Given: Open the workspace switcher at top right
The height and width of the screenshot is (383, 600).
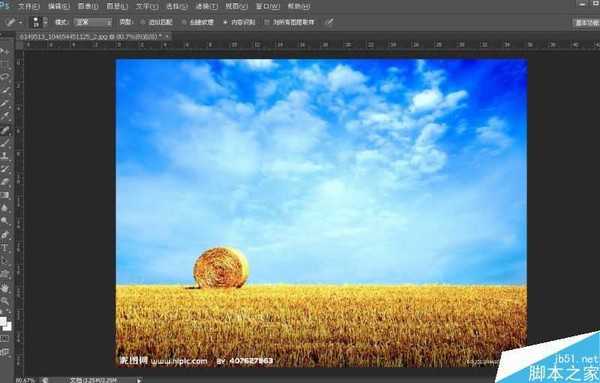Looking at the screenshot, I should click(x=586, y=23).
